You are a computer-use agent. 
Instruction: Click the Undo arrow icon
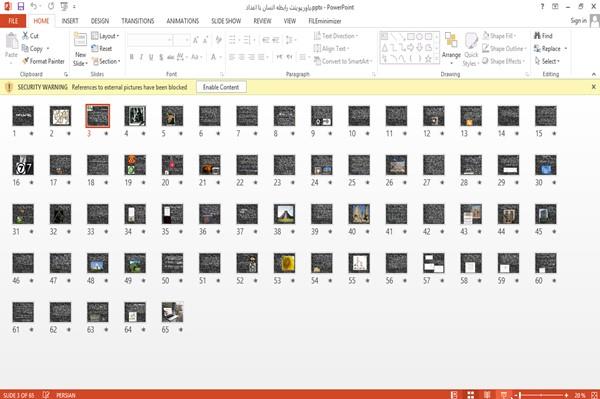click(34, 7)
